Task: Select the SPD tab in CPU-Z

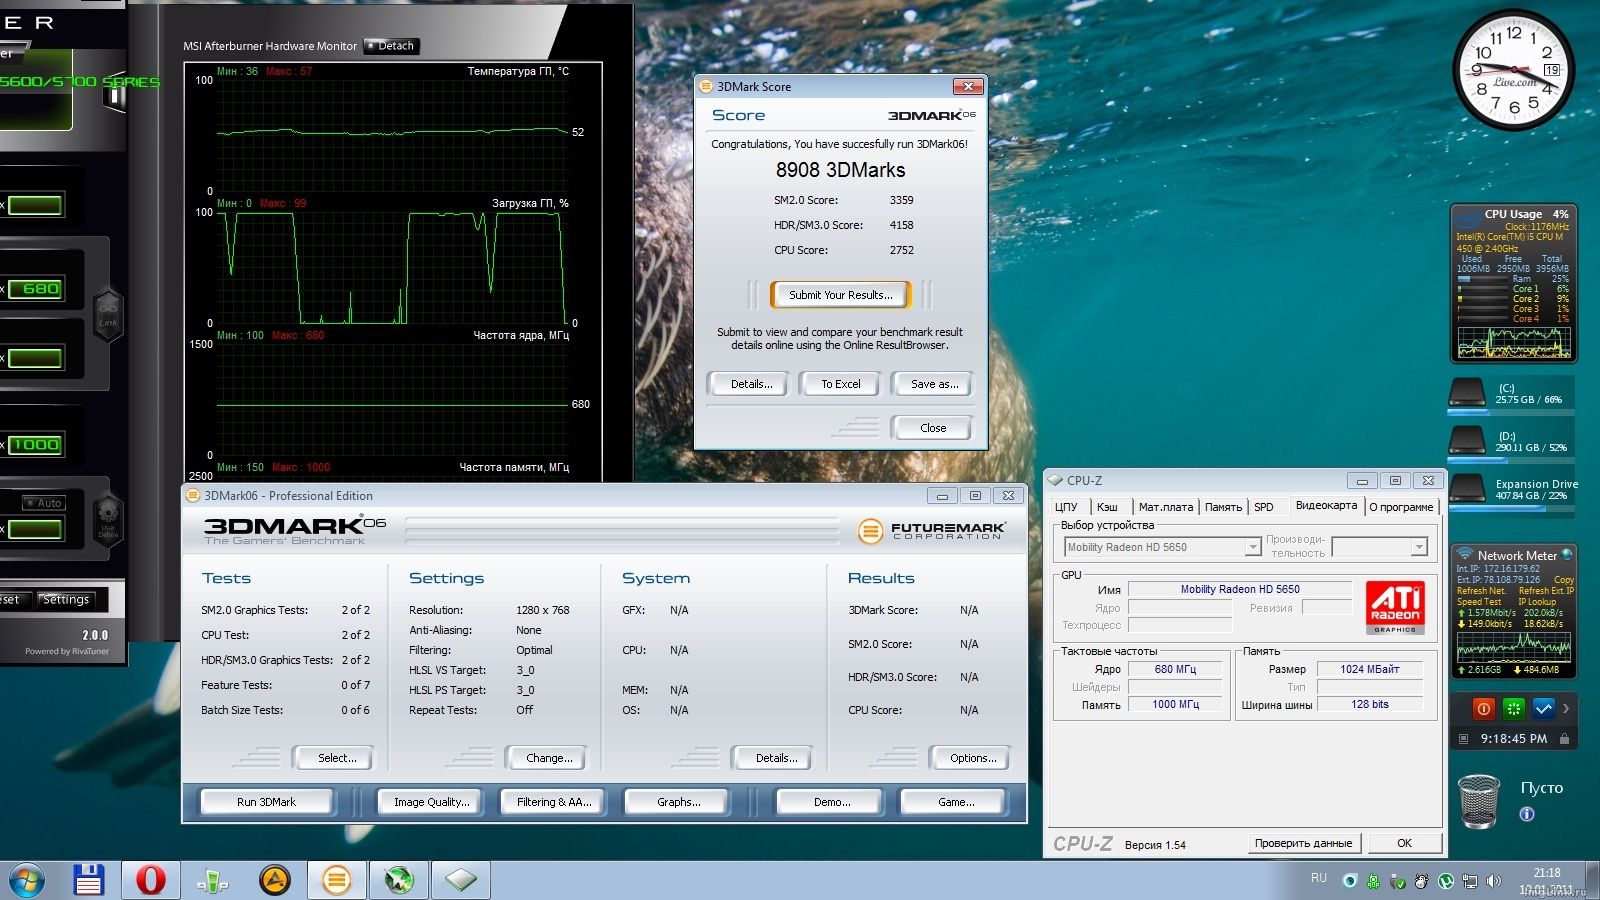Action: [1264, 507]
